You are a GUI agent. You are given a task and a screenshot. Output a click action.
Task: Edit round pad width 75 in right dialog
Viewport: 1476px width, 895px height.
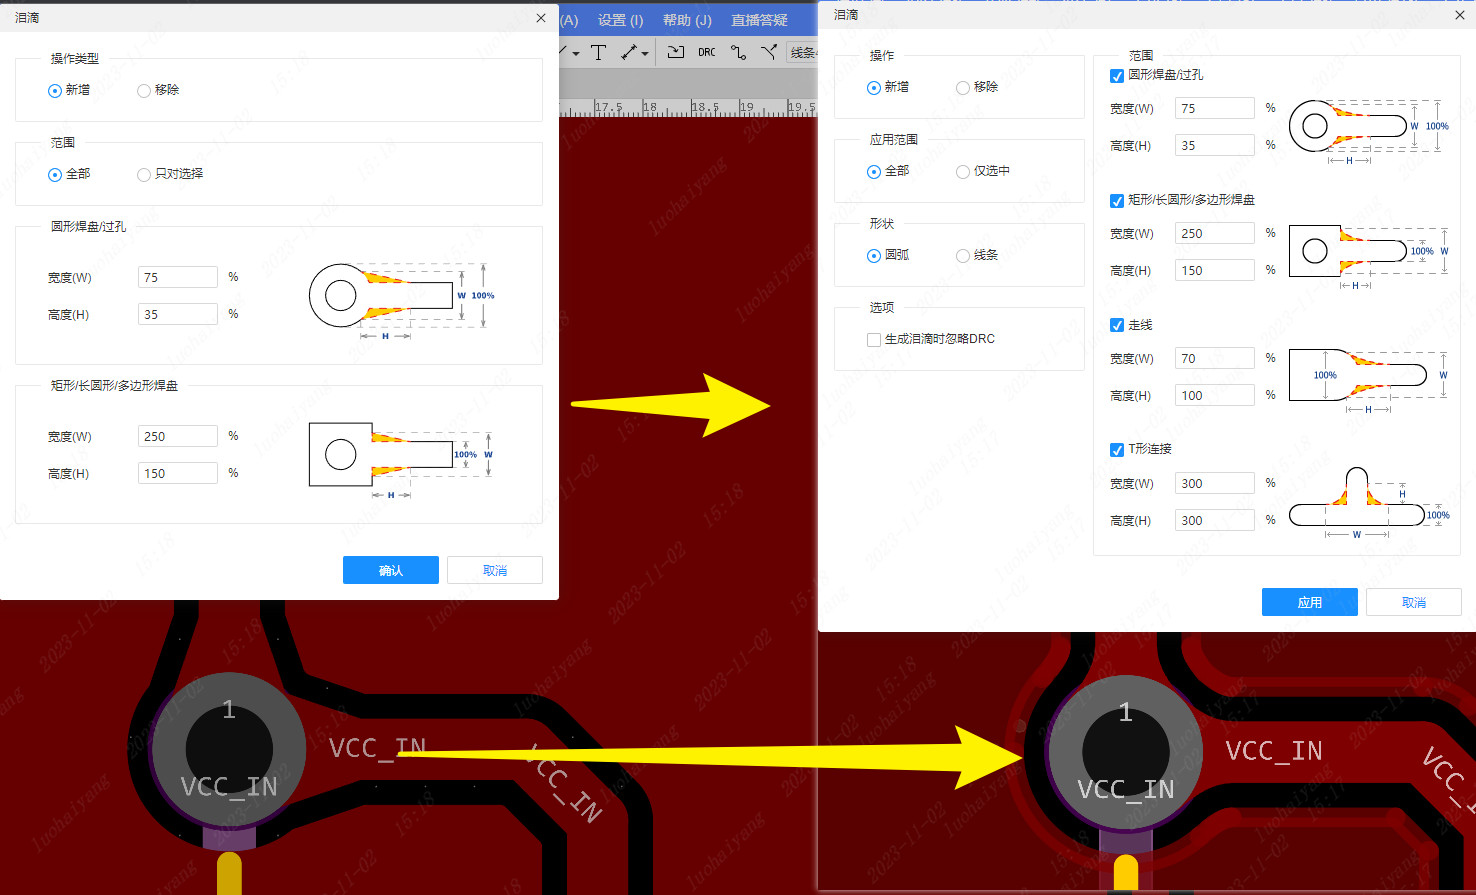[x=1215, y=108]
